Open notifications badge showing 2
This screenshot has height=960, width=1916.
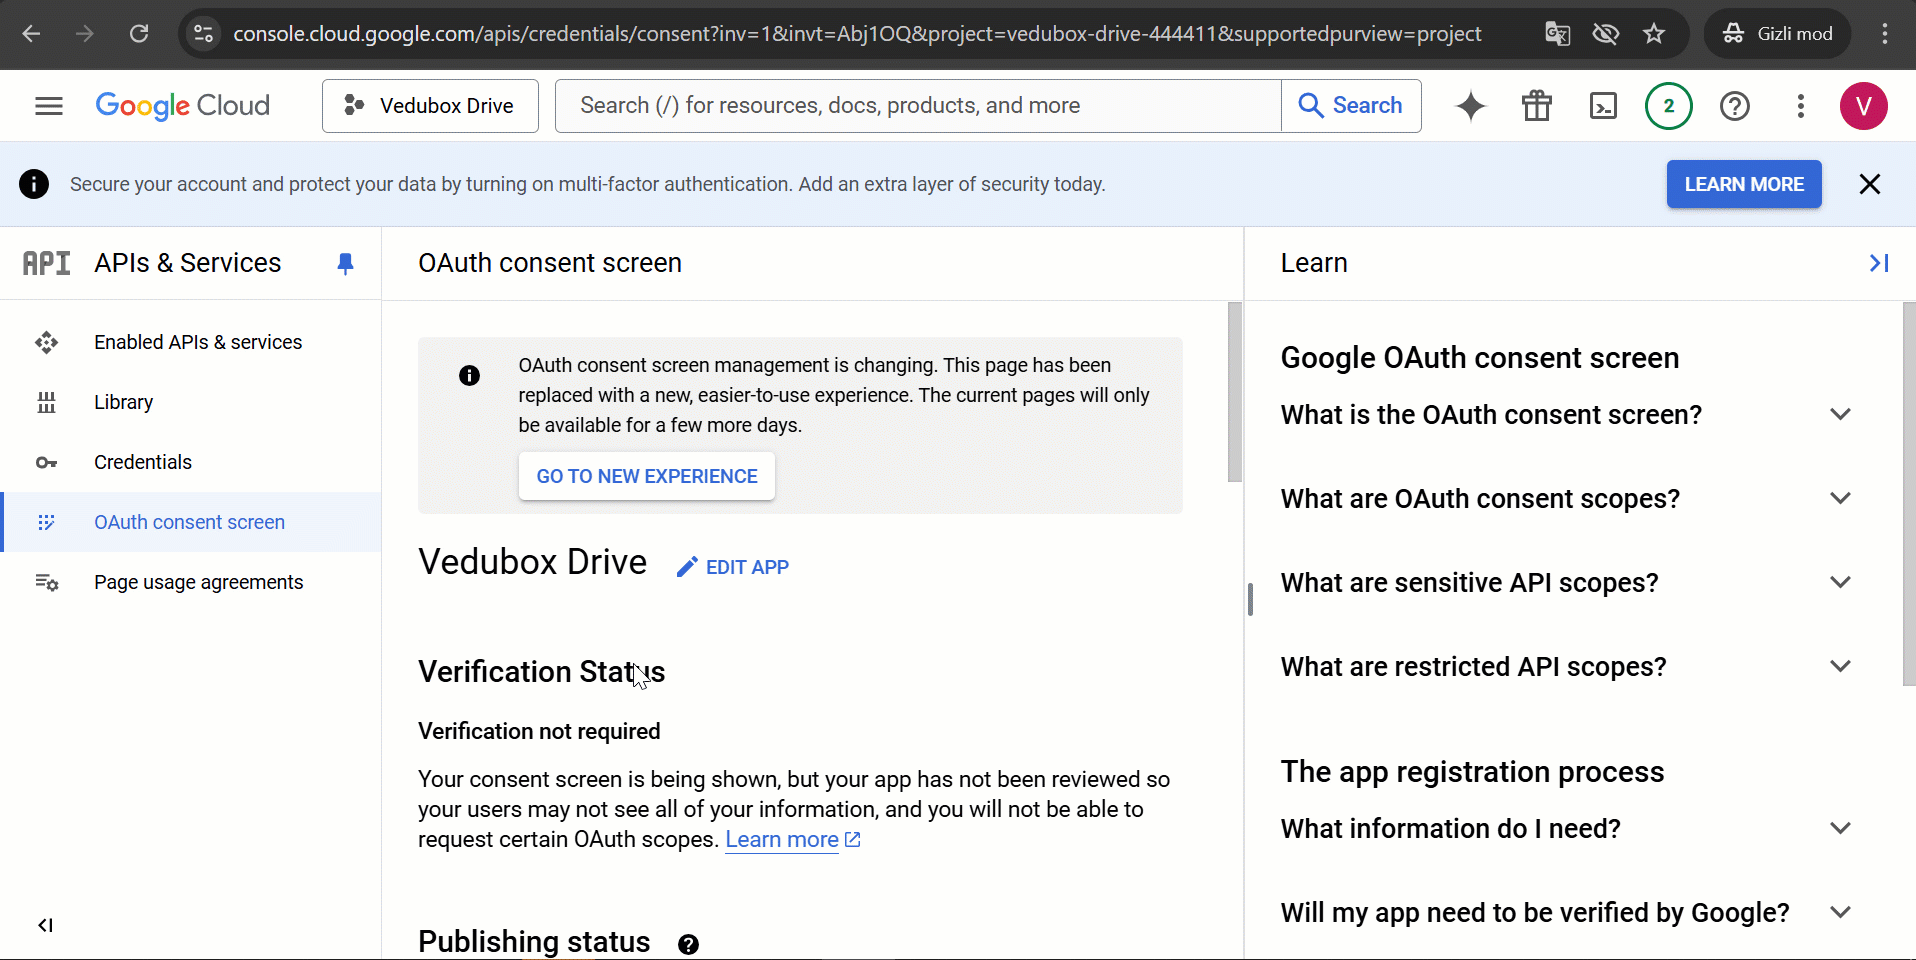click(x=1668, y=106)
